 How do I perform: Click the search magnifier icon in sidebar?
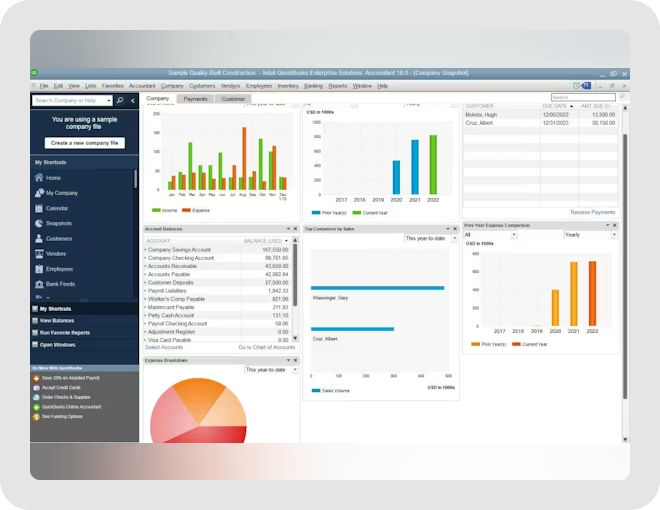coord(120,100)
